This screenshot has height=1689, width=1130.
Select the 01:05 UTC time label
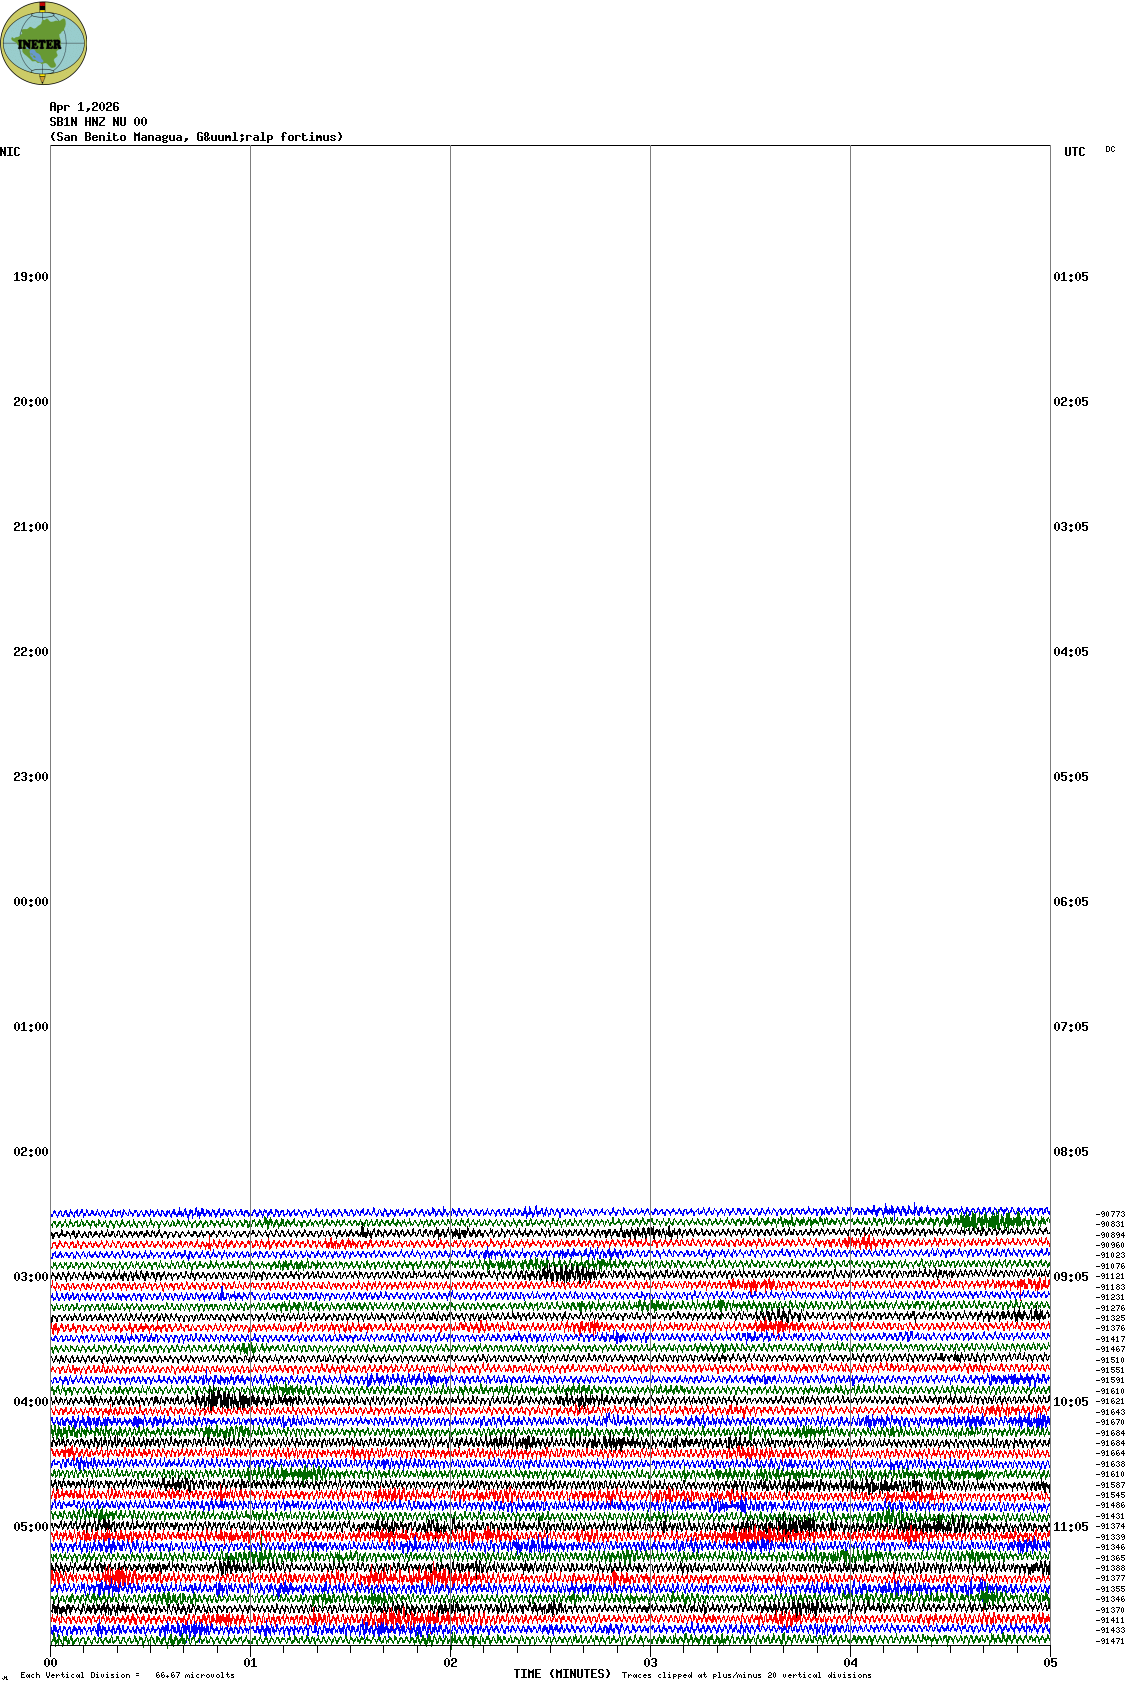coord(1071,277)
